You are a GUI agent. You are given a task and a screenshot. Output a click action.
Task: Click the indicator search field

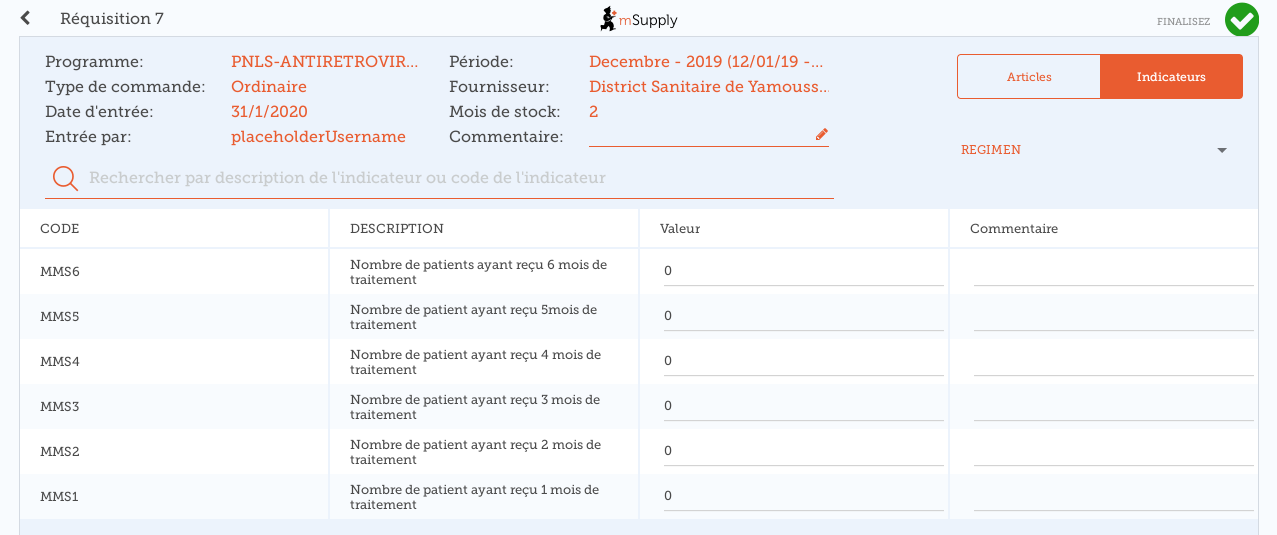(460, 178)
